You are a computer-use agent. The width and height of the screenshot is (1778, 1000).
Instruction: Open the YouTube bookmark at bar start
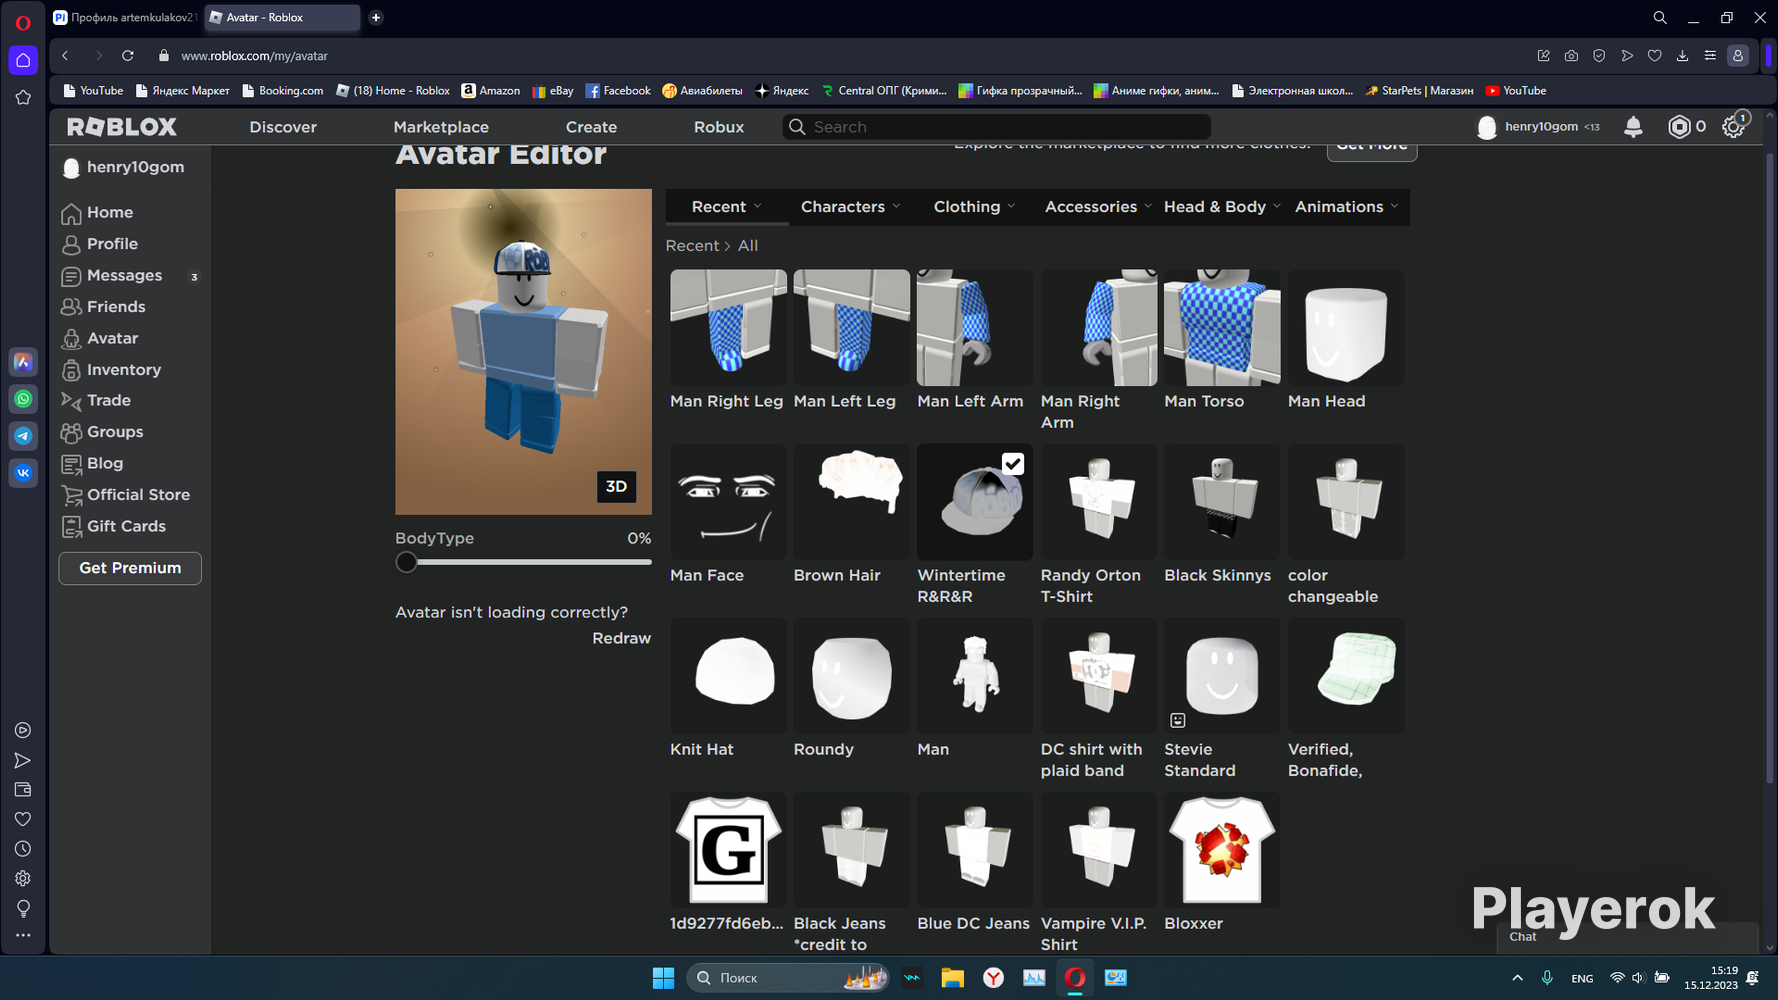point(93,91)
